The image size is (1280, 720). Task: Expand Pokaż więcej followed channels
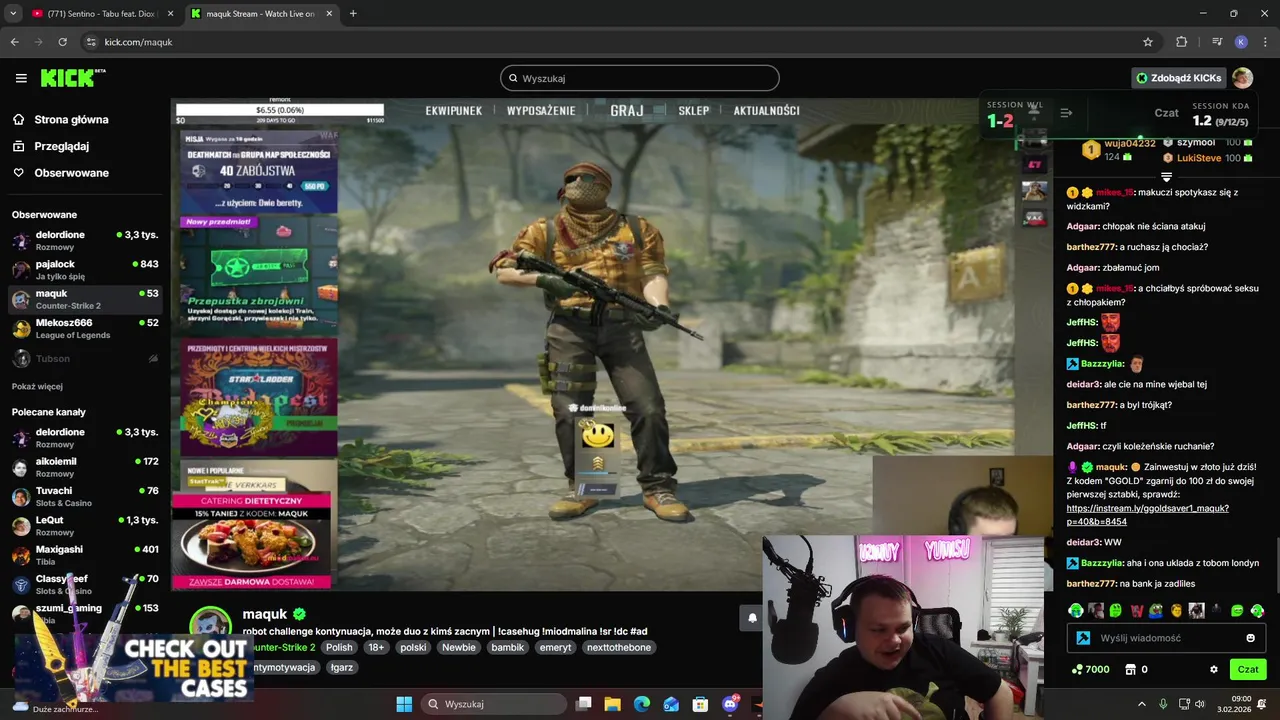(37, 387)
